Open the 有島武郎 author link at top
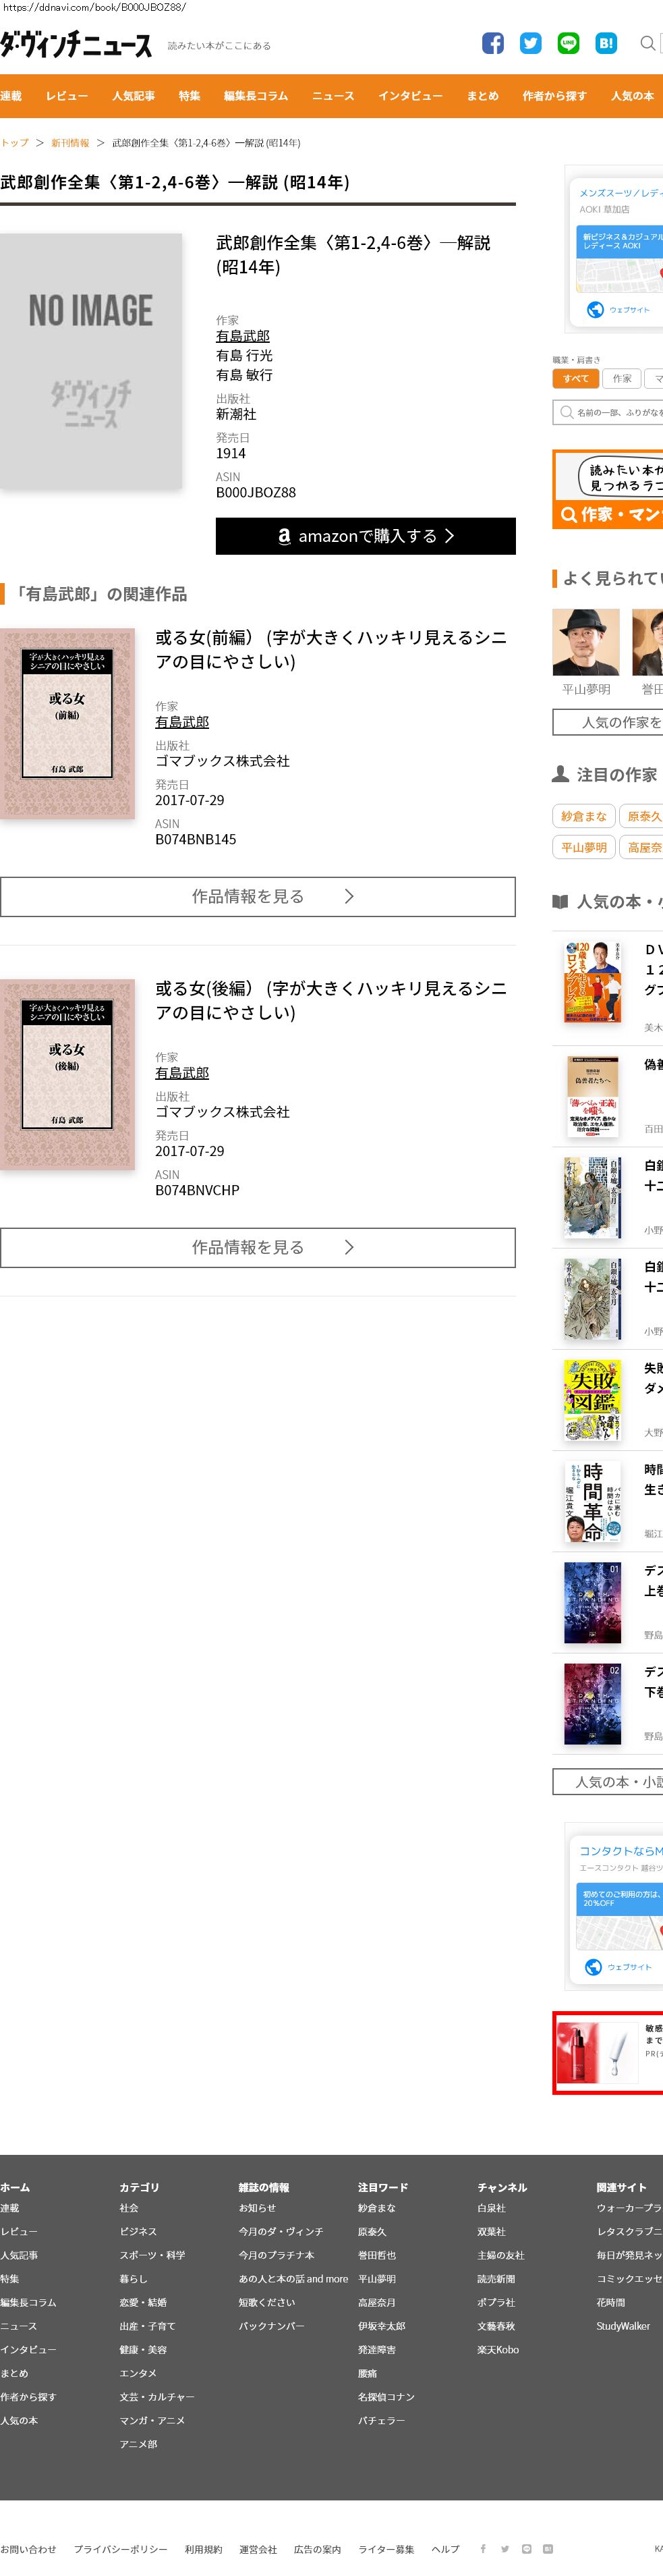This screenshot has width=663, height=2576. tap(243, 336)
